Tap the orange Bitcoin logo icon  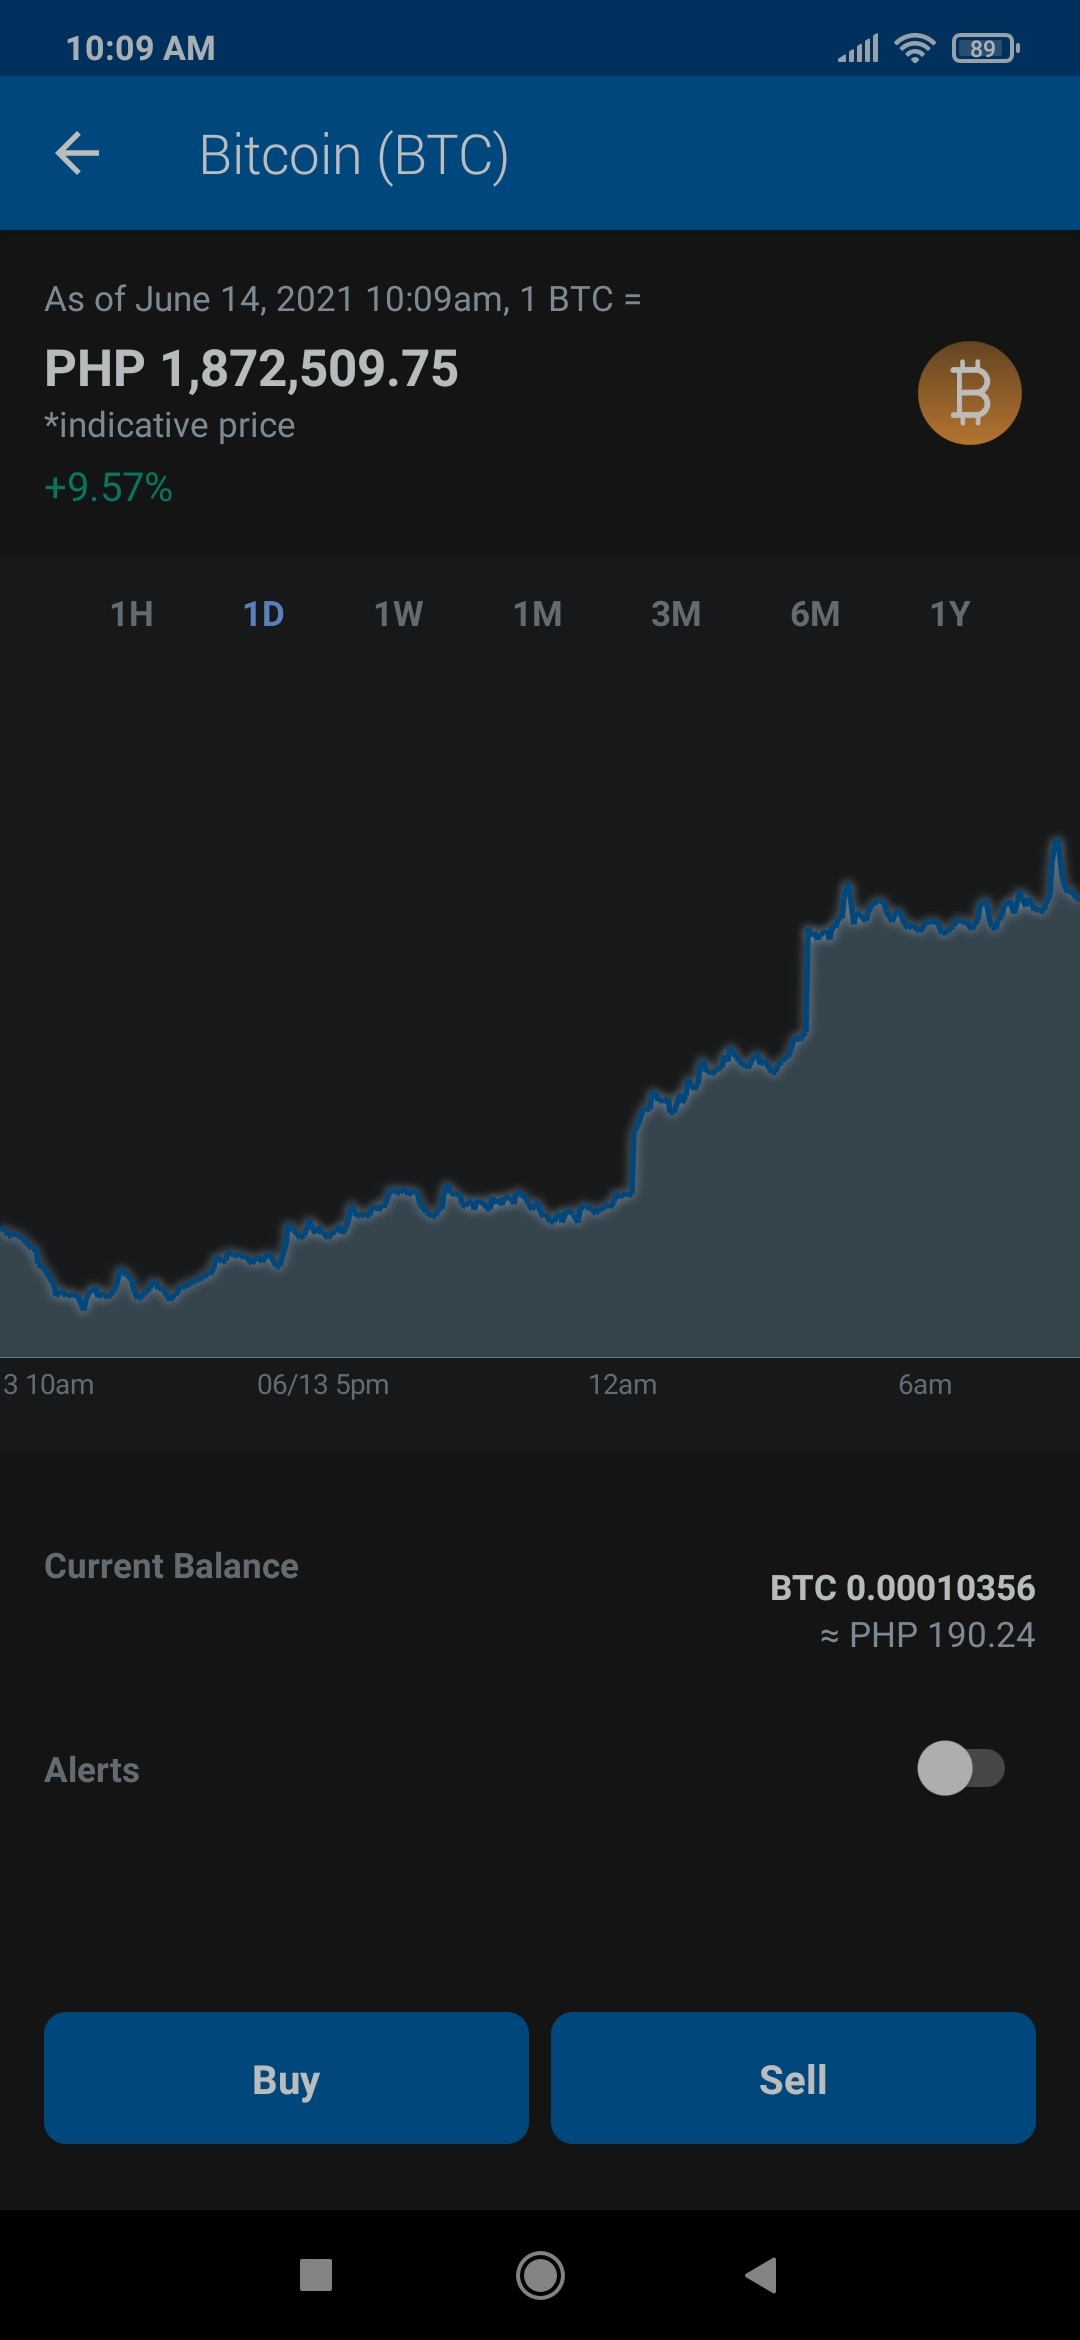point(969,393)
